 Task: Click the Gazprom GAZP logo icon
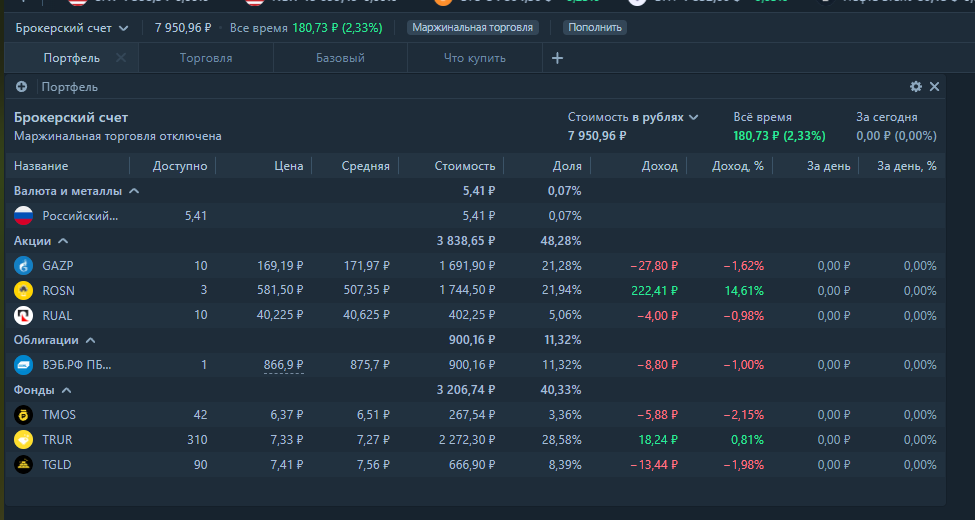23,266
